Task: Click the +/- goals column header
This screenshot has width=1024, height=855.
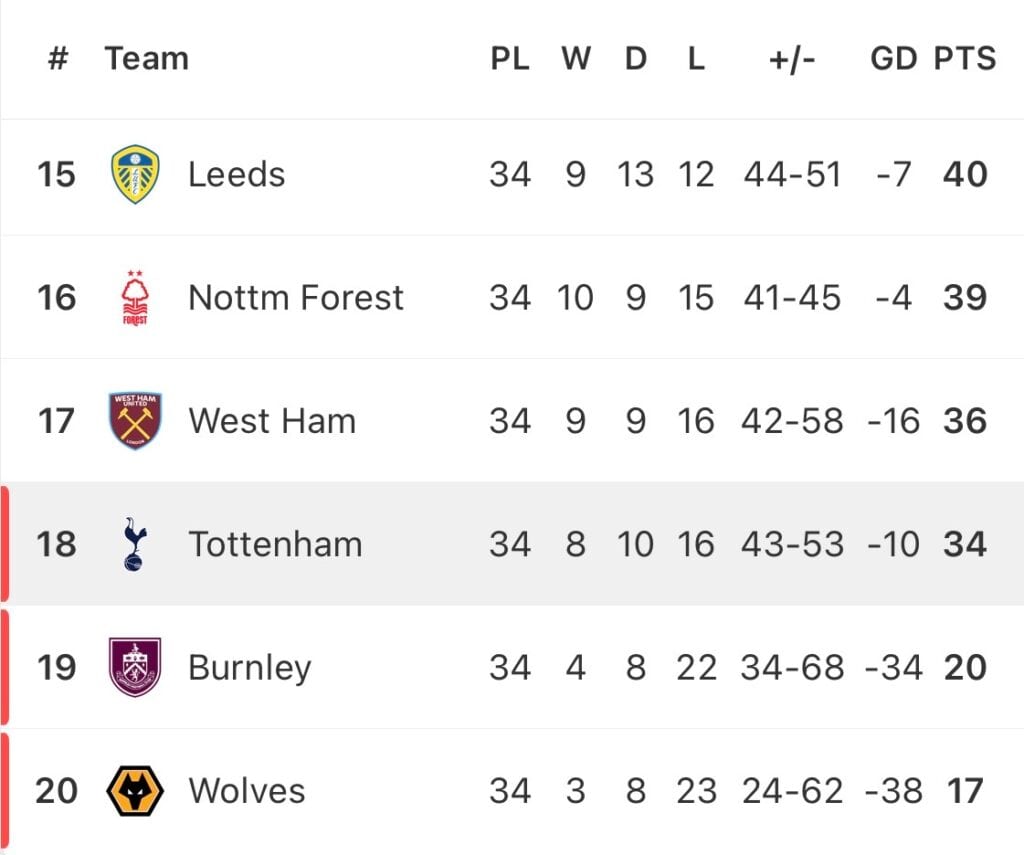Action: (x=792, y=60)
